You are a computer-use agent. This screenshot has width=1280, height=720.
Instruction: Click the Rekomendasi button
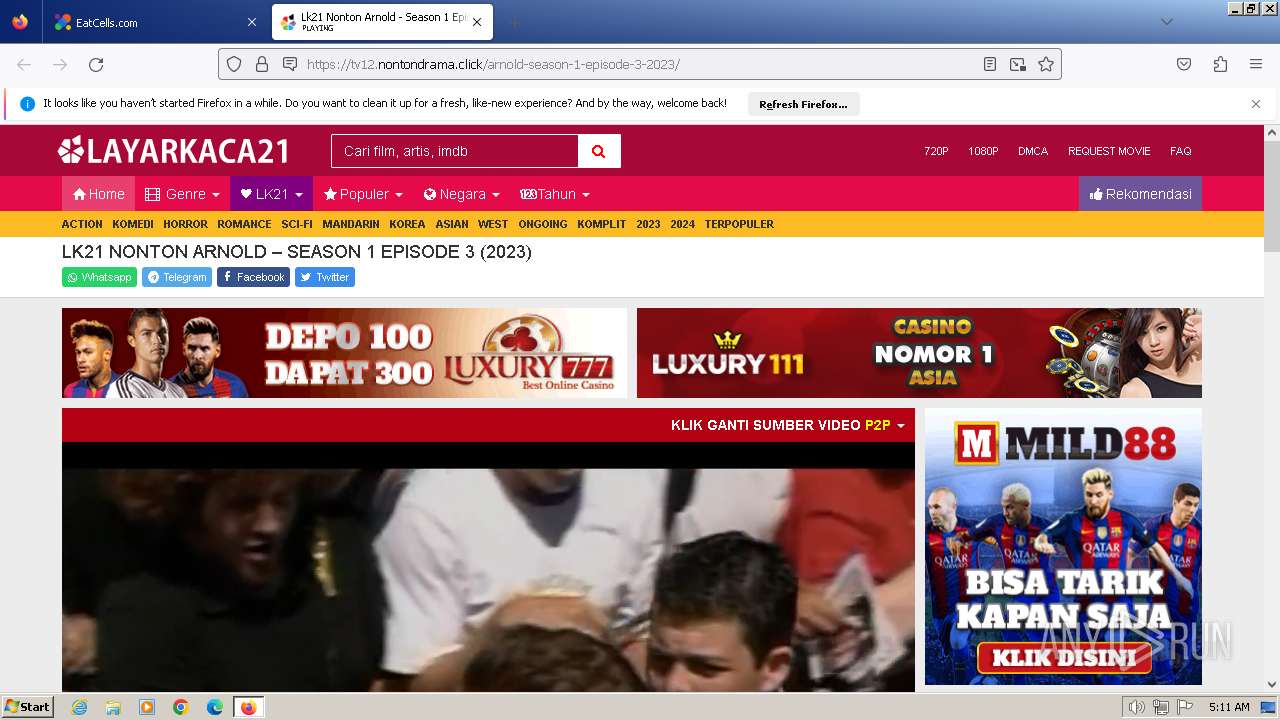pos(1140,194)
